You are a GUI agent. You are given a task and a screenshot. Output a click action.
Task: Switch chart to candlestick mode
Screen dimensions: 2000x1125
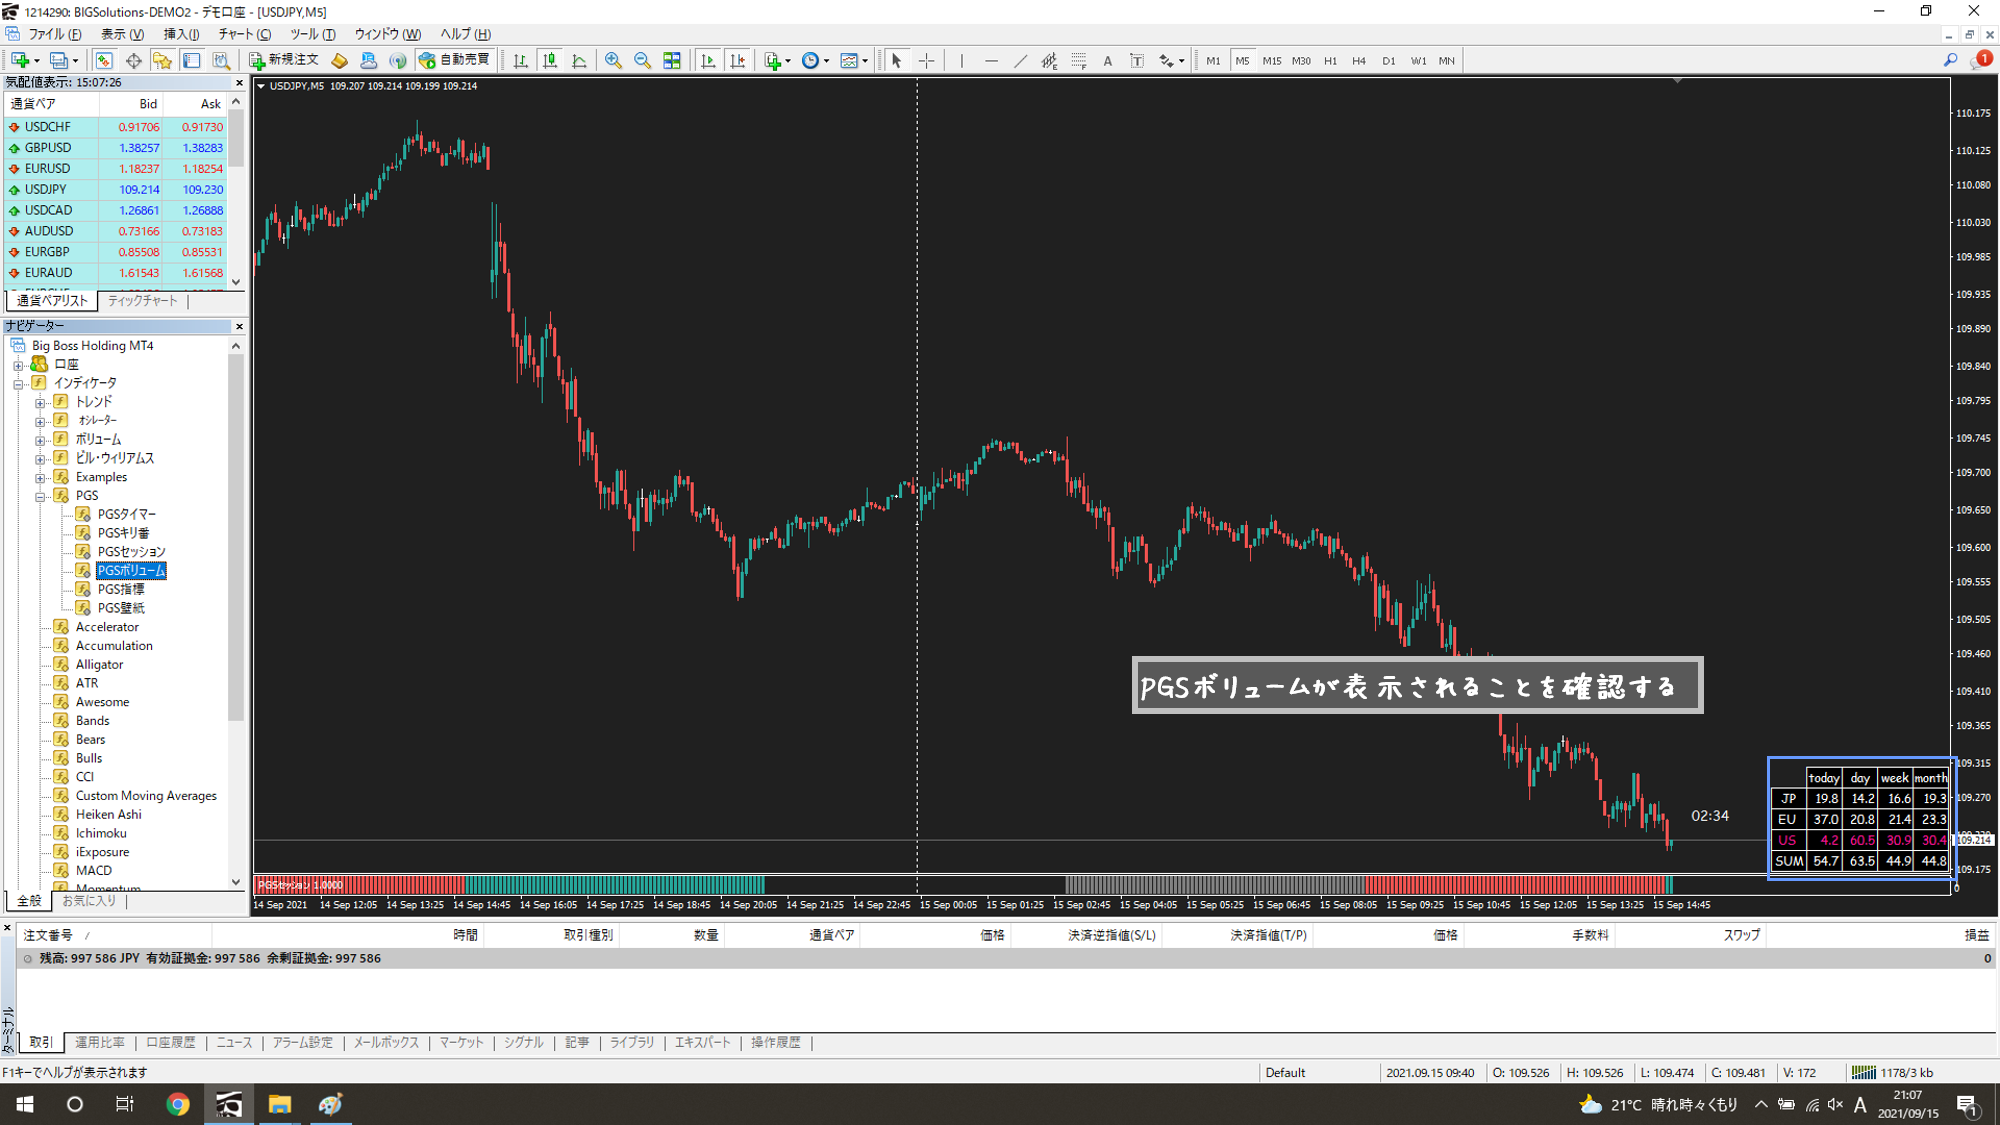pyautogui.click(x=549, y=61)
